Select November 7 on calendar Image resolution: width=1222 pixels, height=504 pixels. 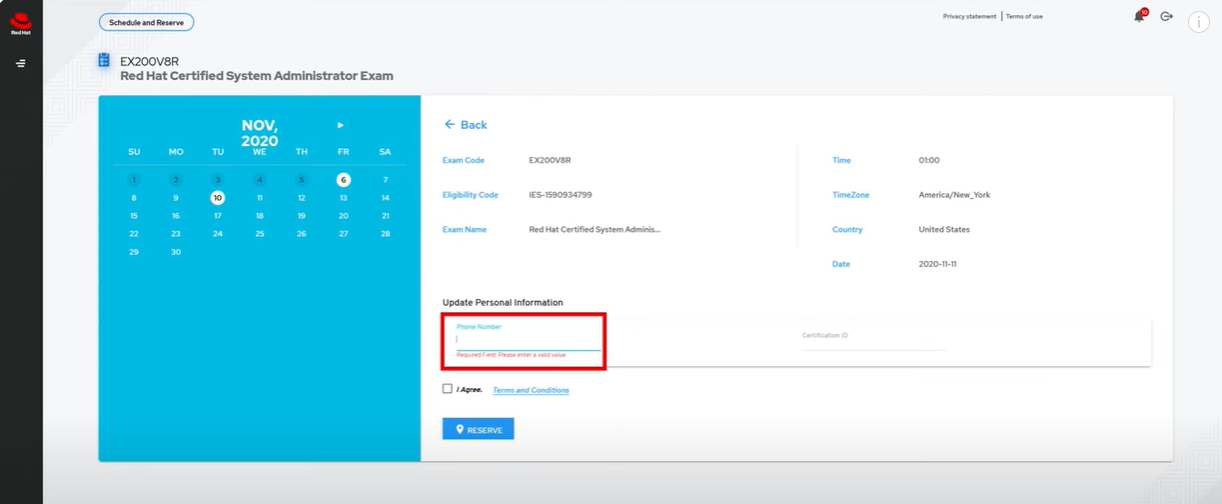(385, 180)
